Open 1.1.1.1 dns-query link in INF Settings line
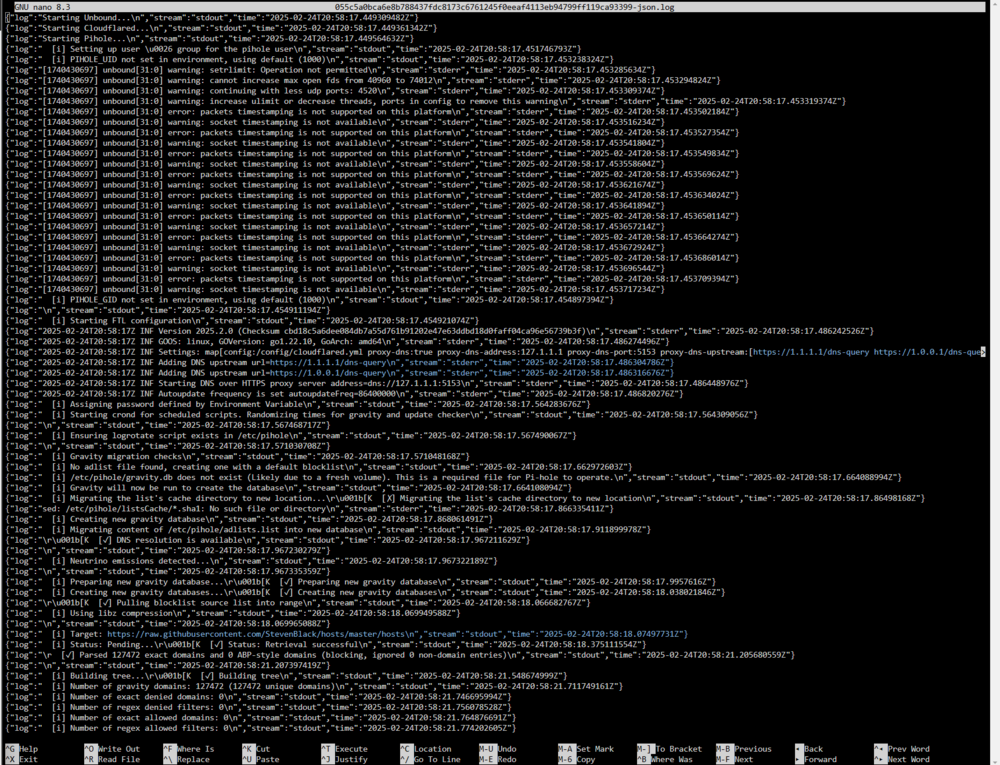Image resolution: width=1000 pixels, height=765 pixels. 811,352
